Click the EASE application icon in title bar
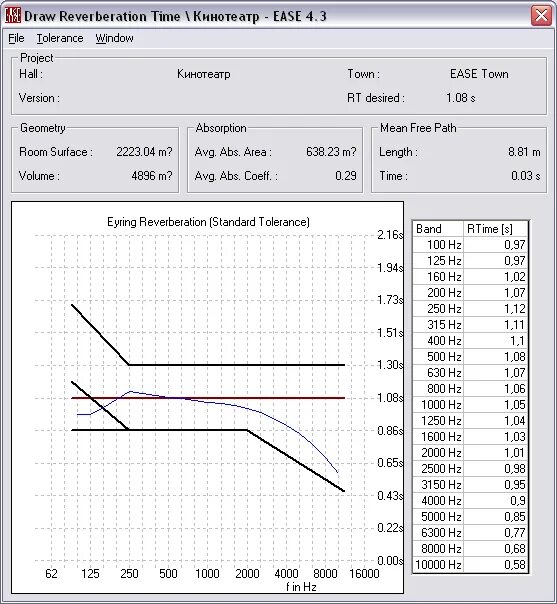Image resolution: width=557 pixels, height=604 pixels. pyautogui.click(x=13, y=16)
